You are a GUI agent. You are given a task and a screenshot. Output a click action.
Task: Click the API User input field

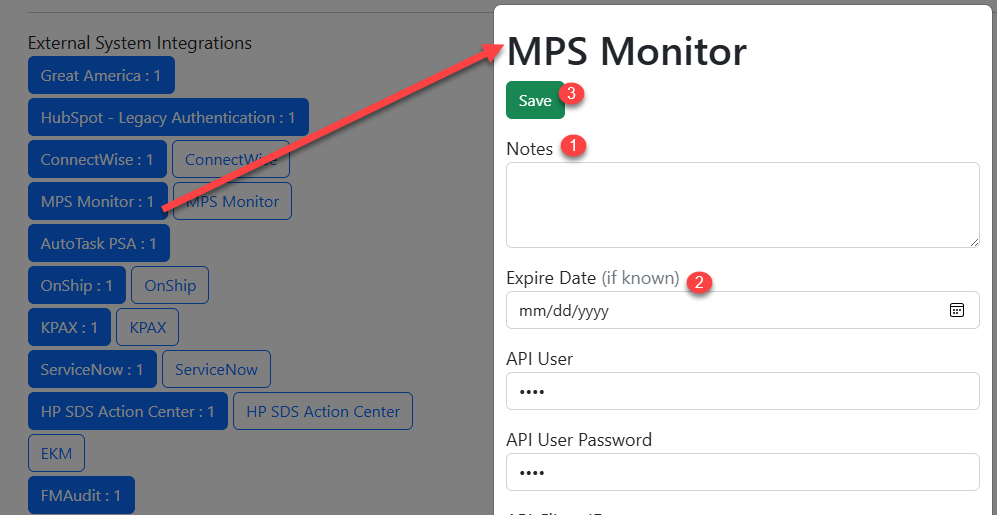coord(743,391)
